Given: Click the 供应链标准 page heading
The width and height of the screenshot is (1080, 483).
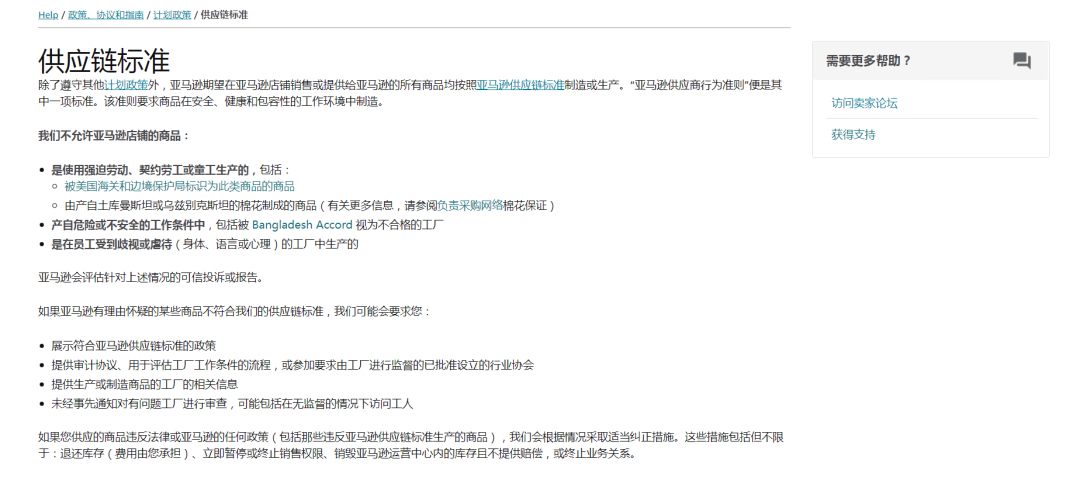Looking at the screenshot, I should (x=104, y=61).
